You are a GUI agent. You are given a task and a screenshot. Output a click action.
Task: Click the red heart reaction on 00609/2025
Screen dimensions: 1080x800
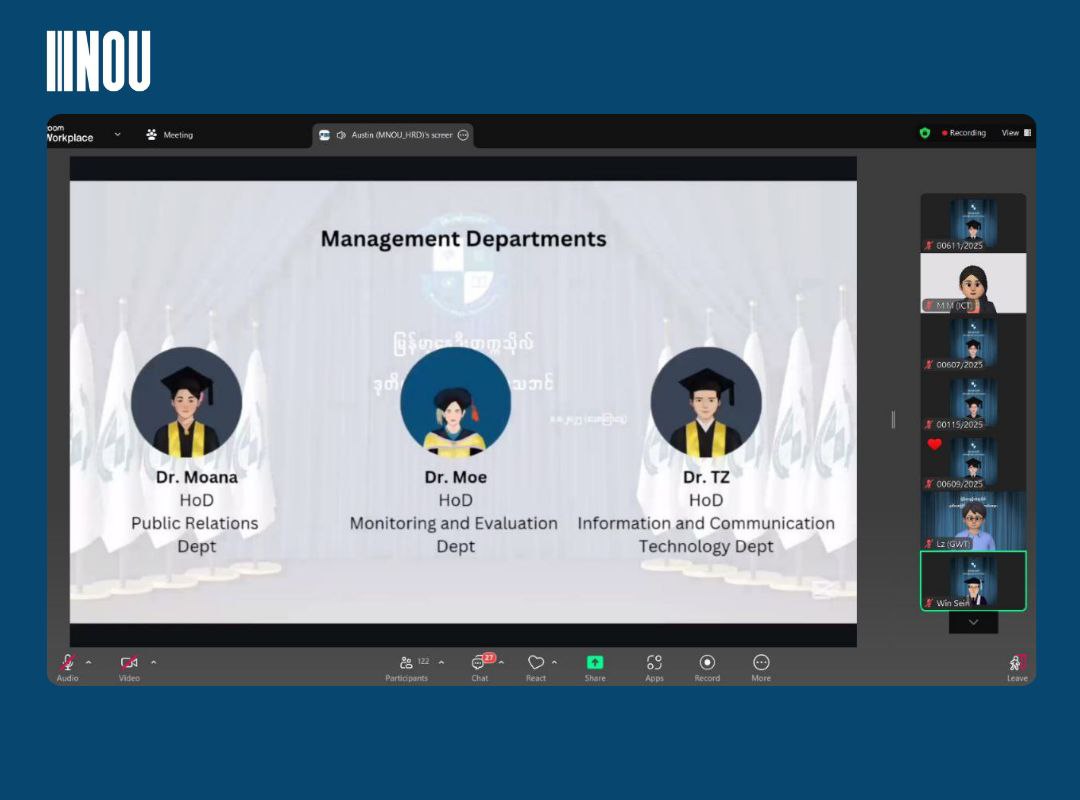934,444
